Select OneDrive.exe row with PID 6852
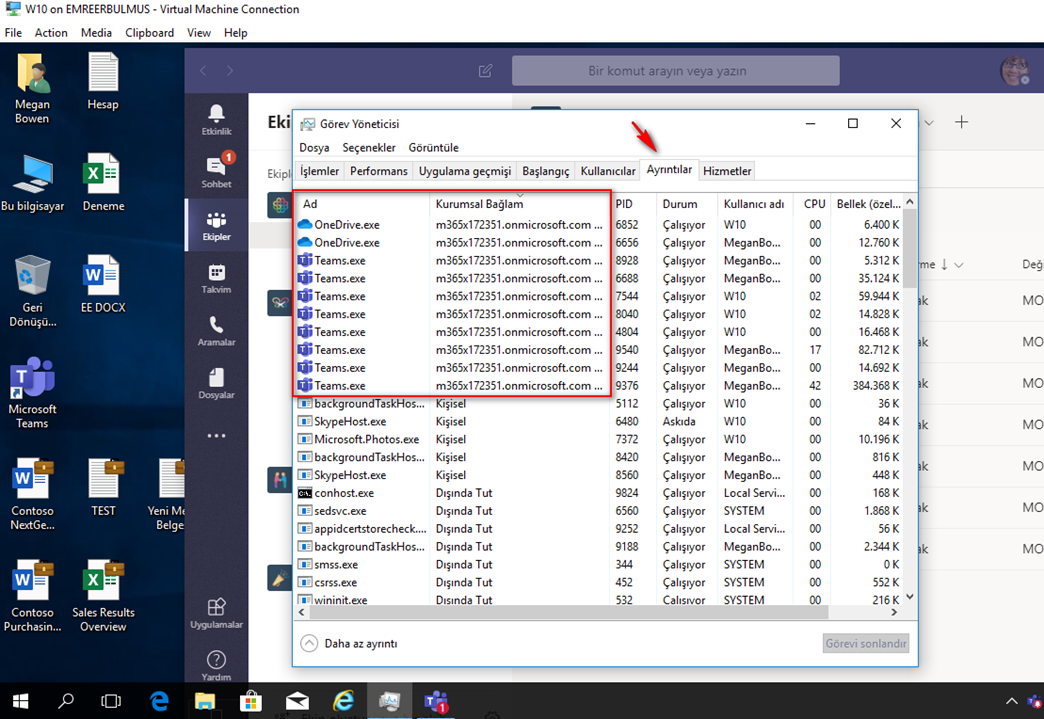The image size is (1044, 719). click(x=599, y=225)
